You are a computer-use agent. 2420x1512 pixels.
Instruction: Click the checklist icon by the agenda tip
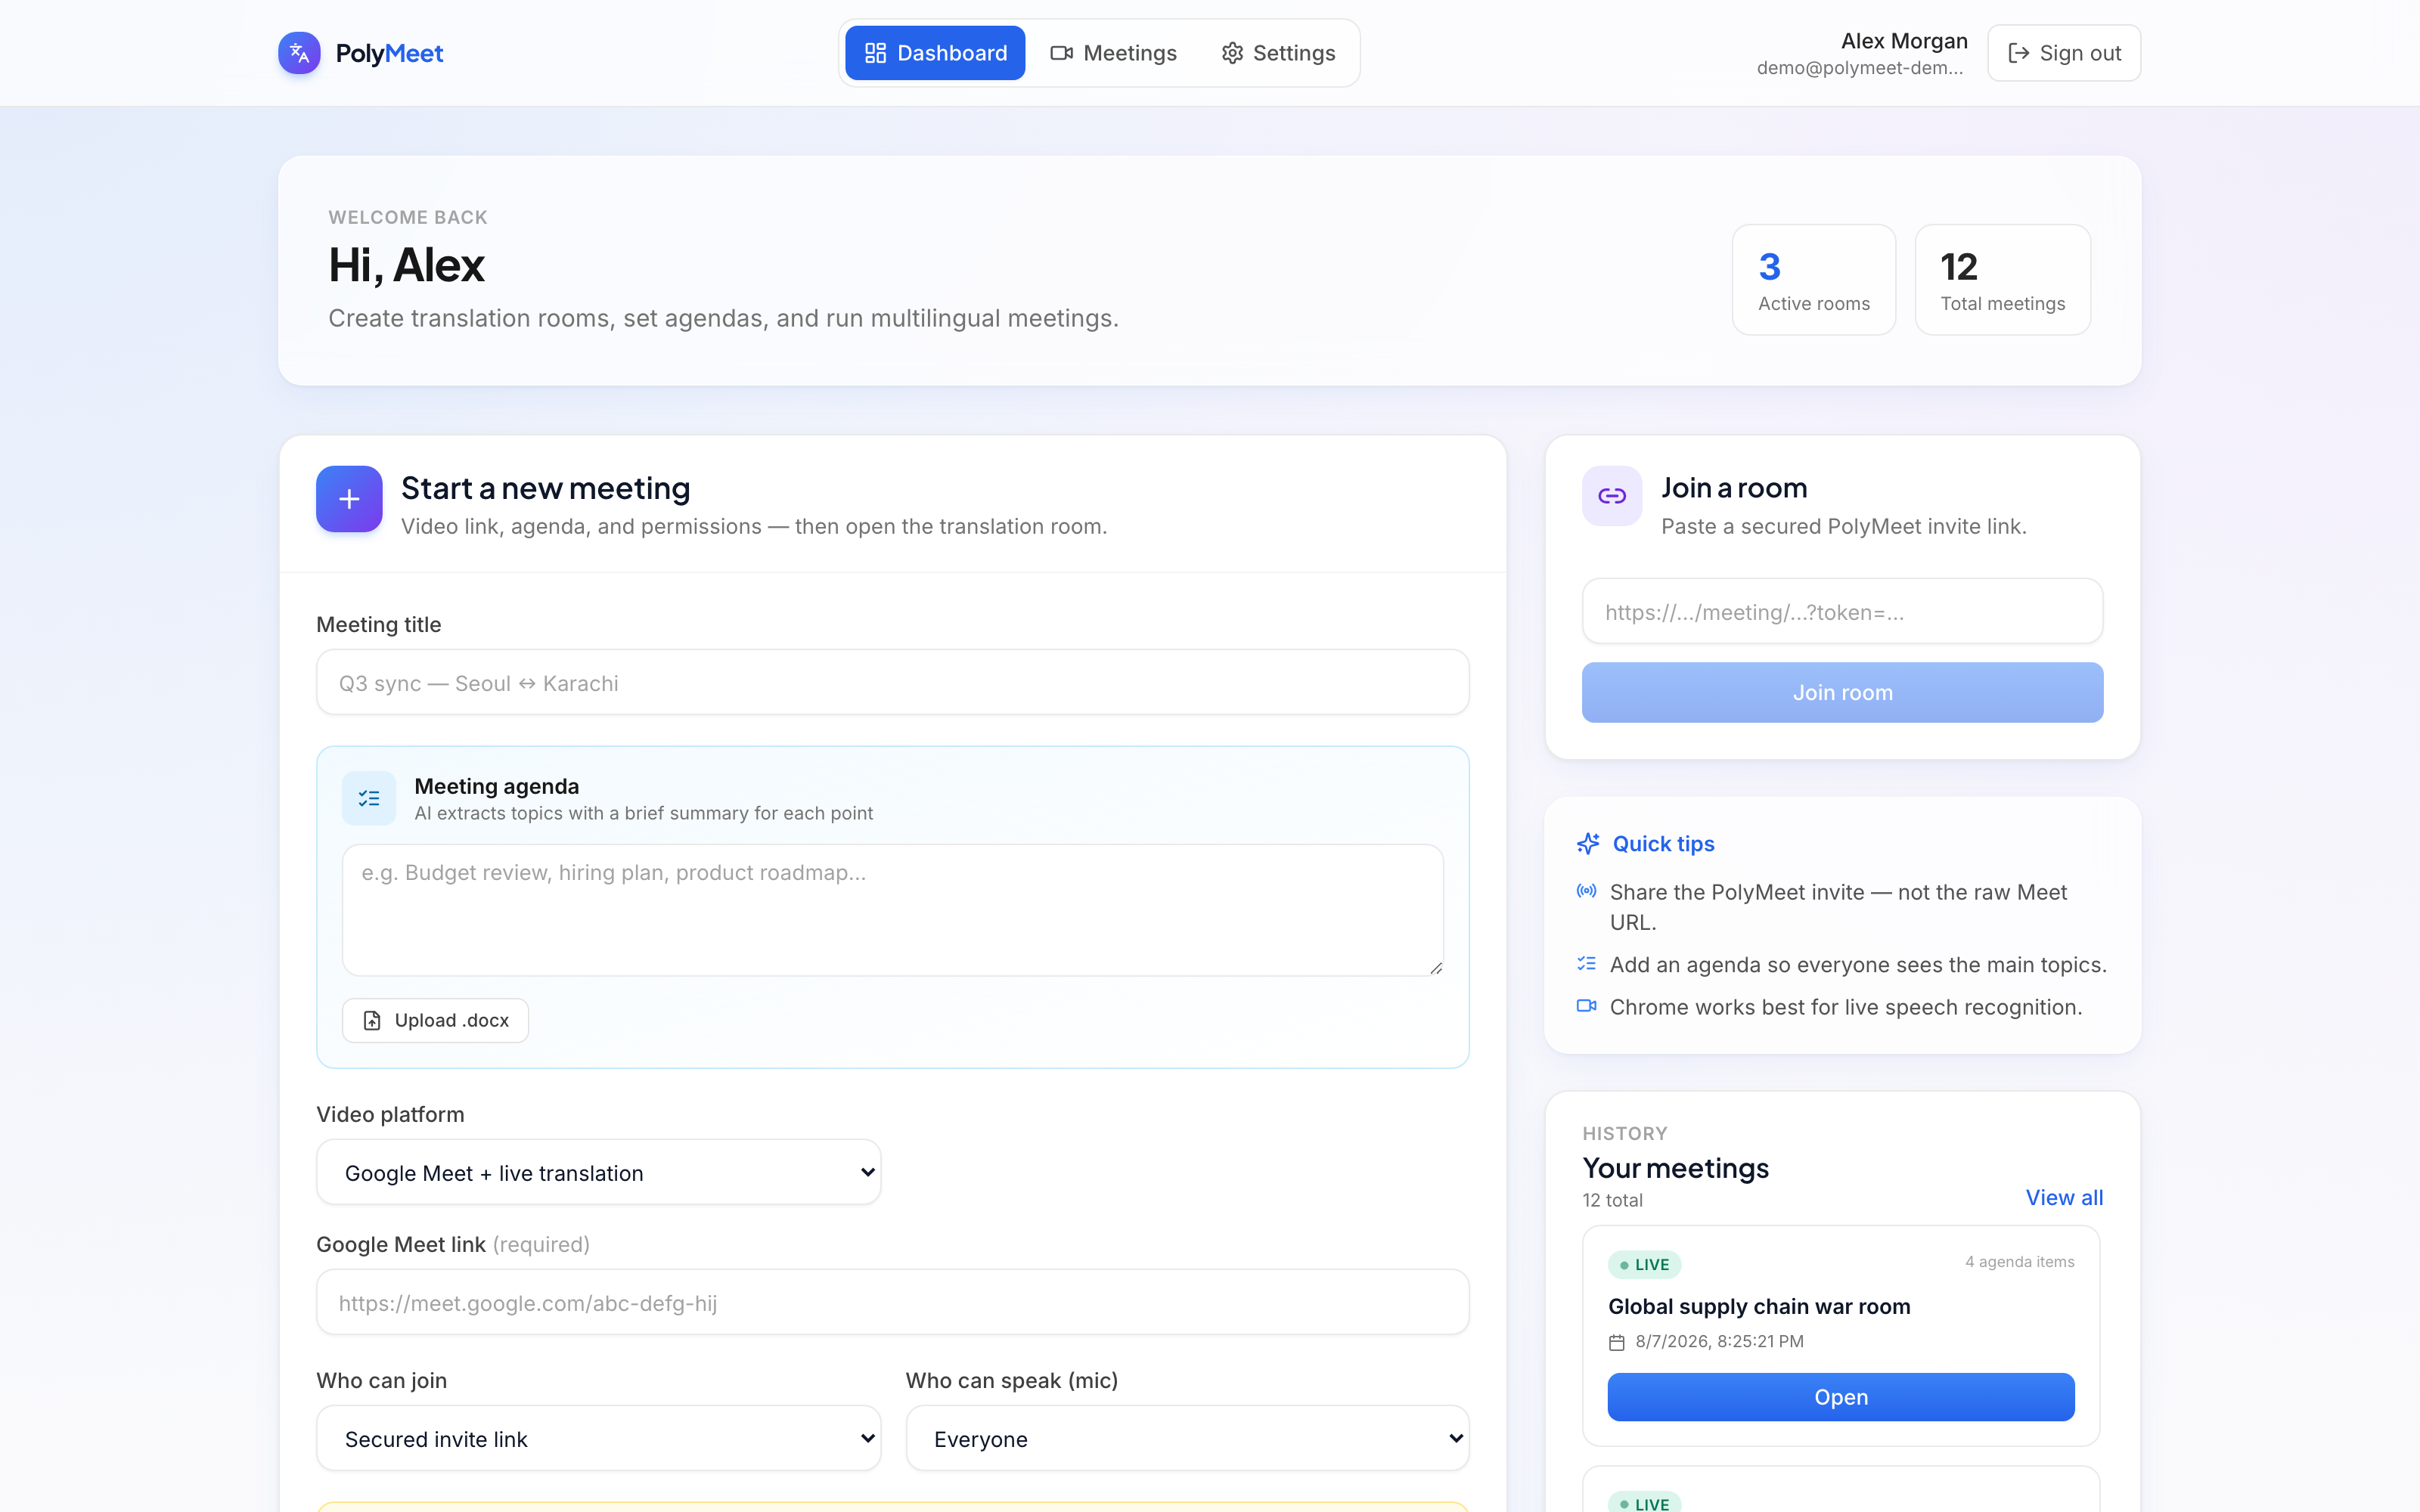click(x=1586, y=964)
